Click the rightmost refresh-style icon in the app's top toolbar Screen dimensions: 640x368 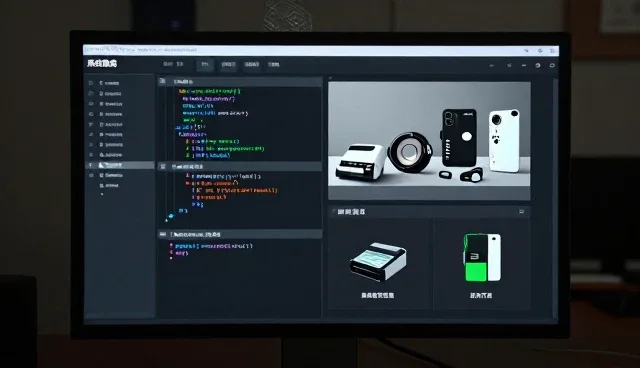click(552, 65)
